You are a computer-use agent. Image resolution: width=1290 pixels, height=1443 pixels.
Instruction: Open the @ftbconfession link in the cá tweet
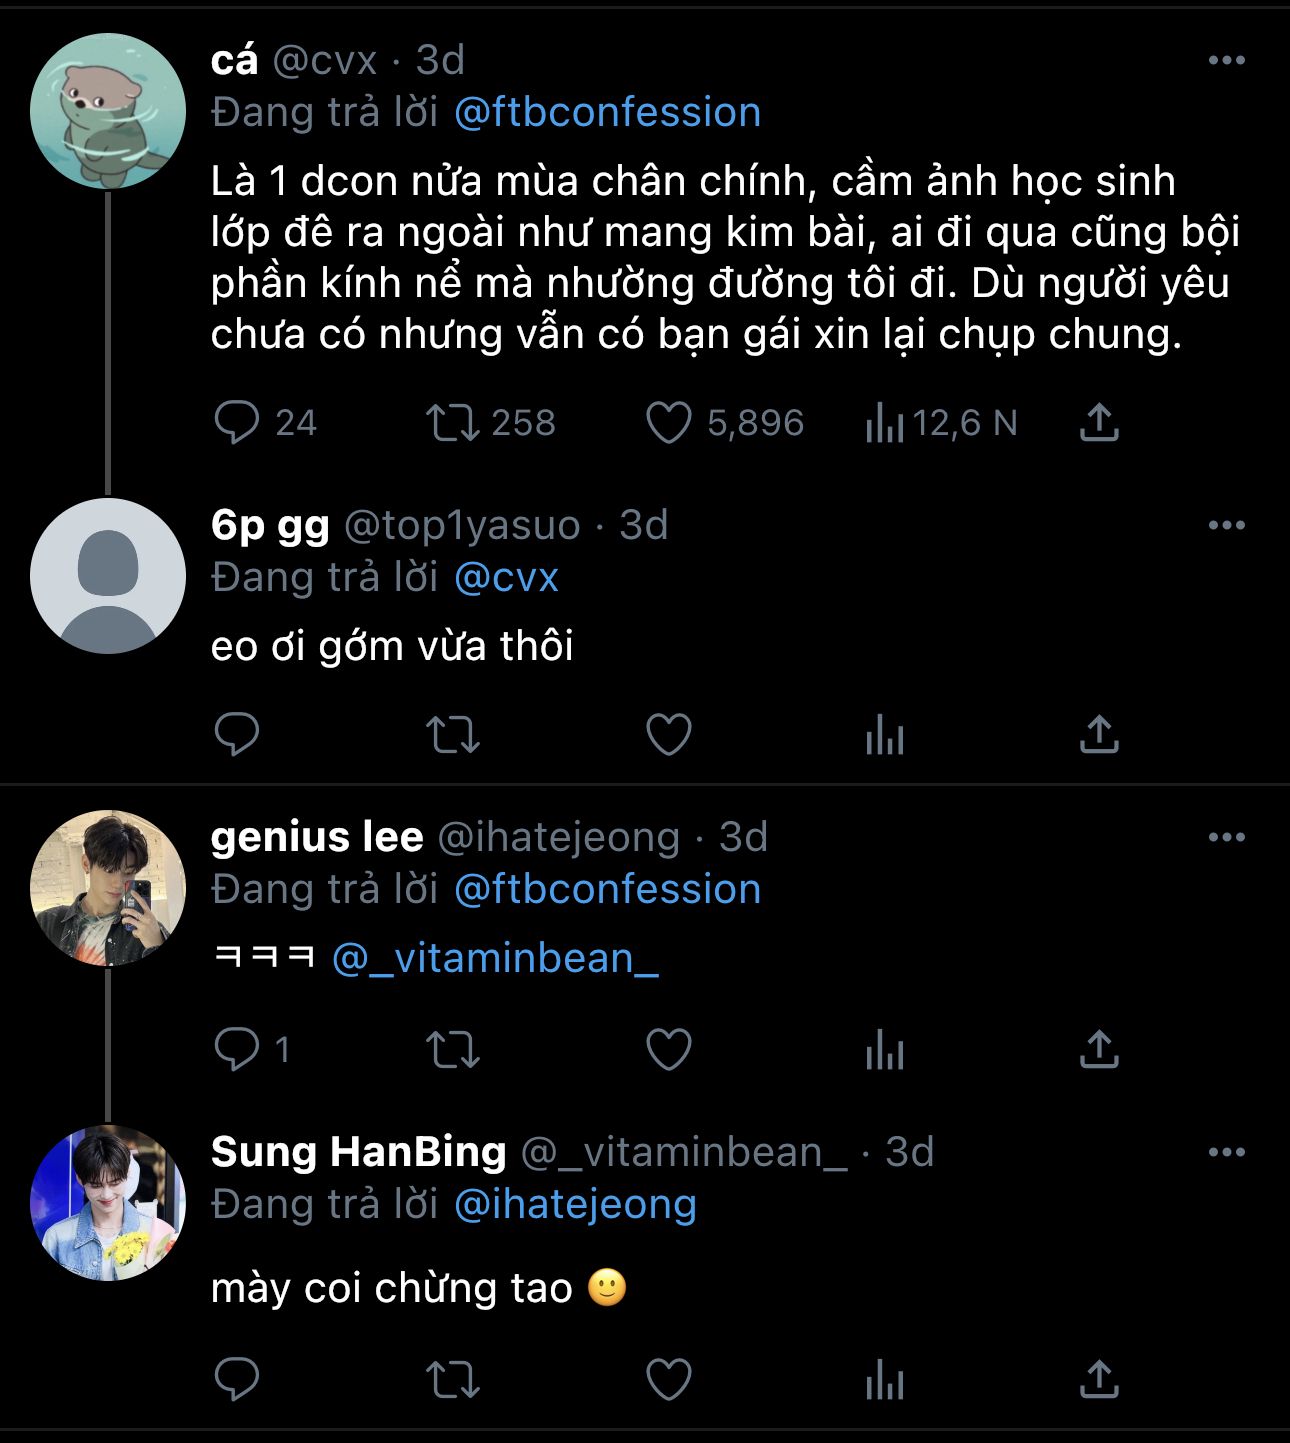[607, 112]
